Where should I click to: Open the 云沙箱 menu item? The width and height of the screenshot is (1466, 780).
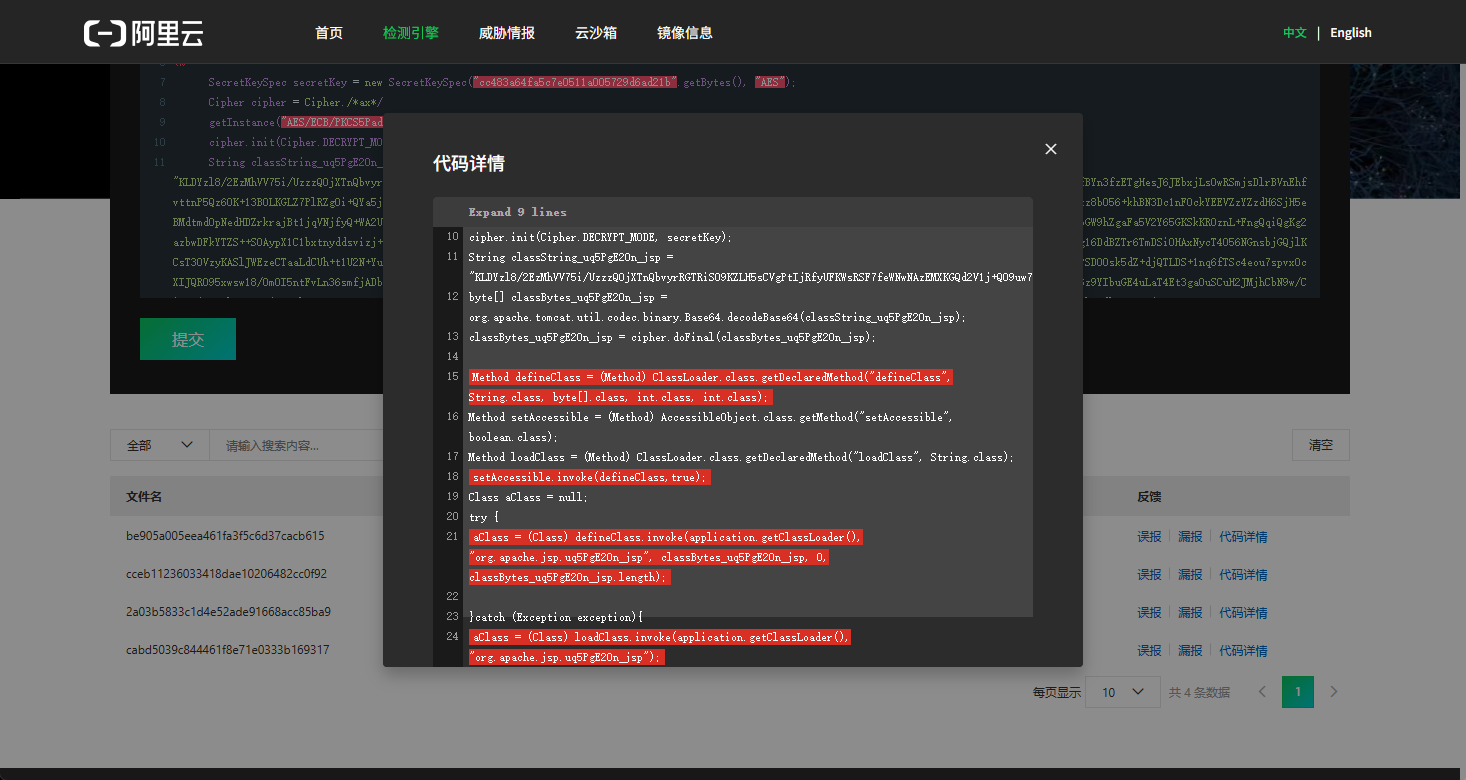click(x=596, y=33)
